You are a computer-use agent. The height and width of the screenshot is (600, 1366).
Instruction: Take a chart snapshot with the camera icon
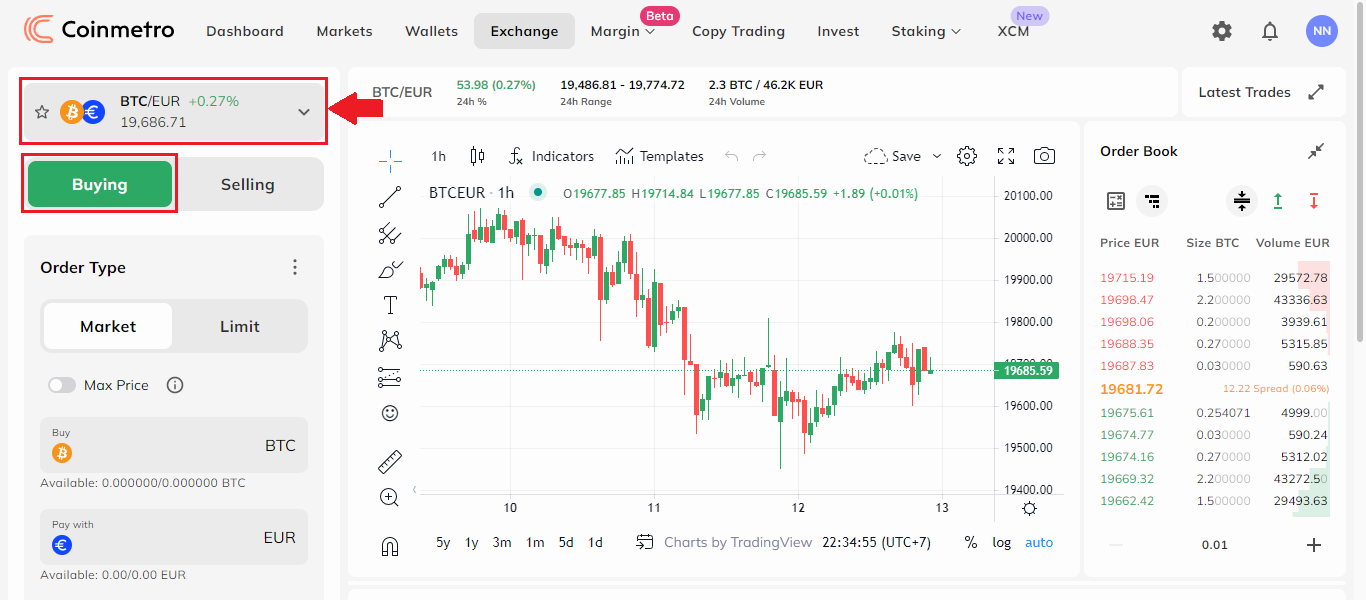click(x=1044, y=156)
